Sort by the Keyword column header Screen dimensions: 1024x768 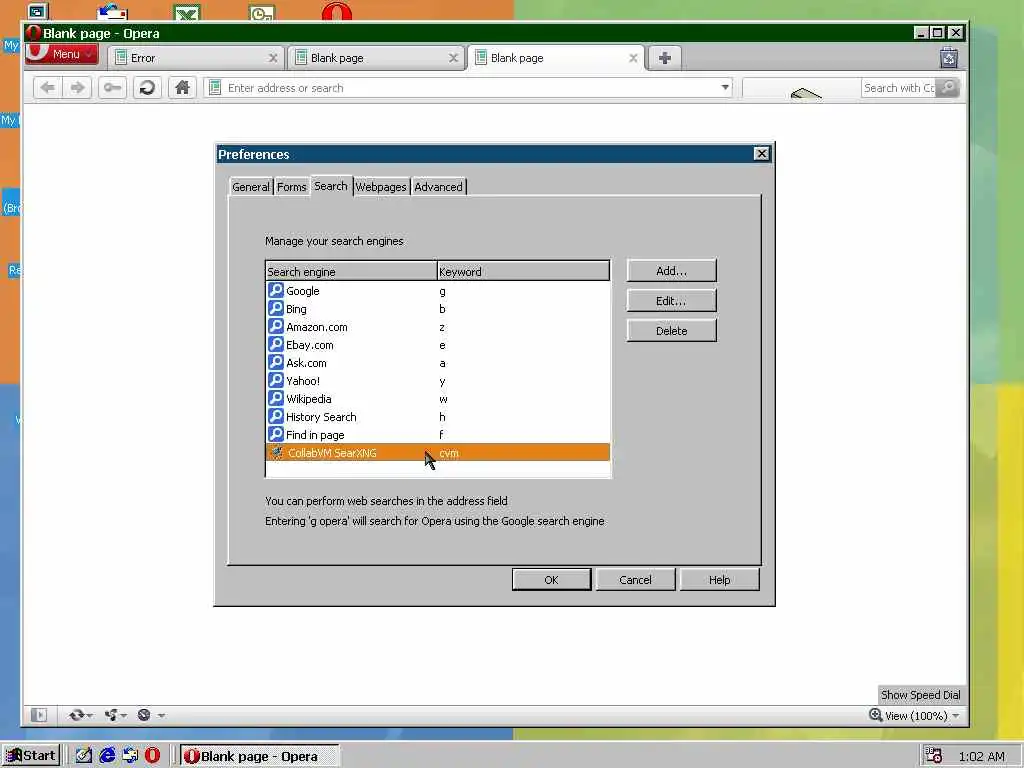tap(523, 271)
